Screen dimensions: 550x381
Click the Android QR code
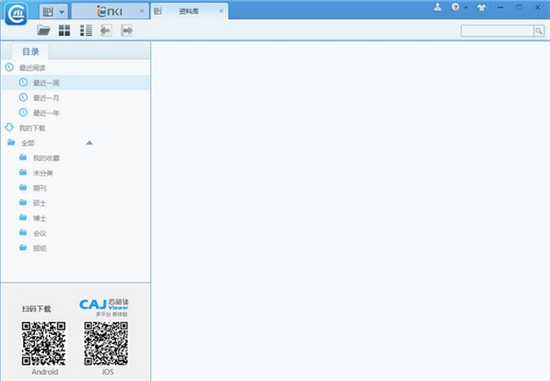pyautogui.click(x=43, y=344)
